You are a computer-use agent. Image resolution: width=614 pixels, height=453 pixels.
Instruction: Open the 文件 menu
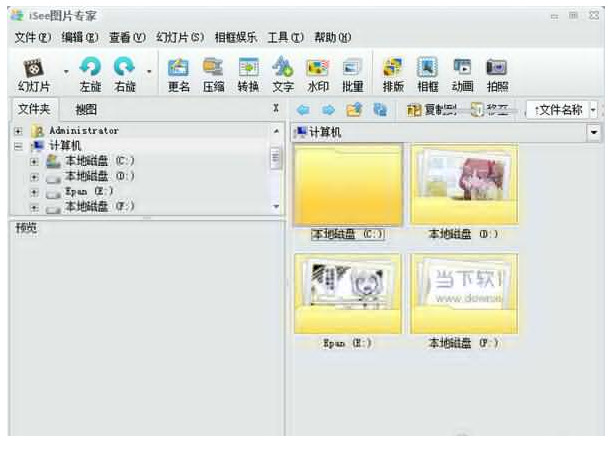coord(33,38)
